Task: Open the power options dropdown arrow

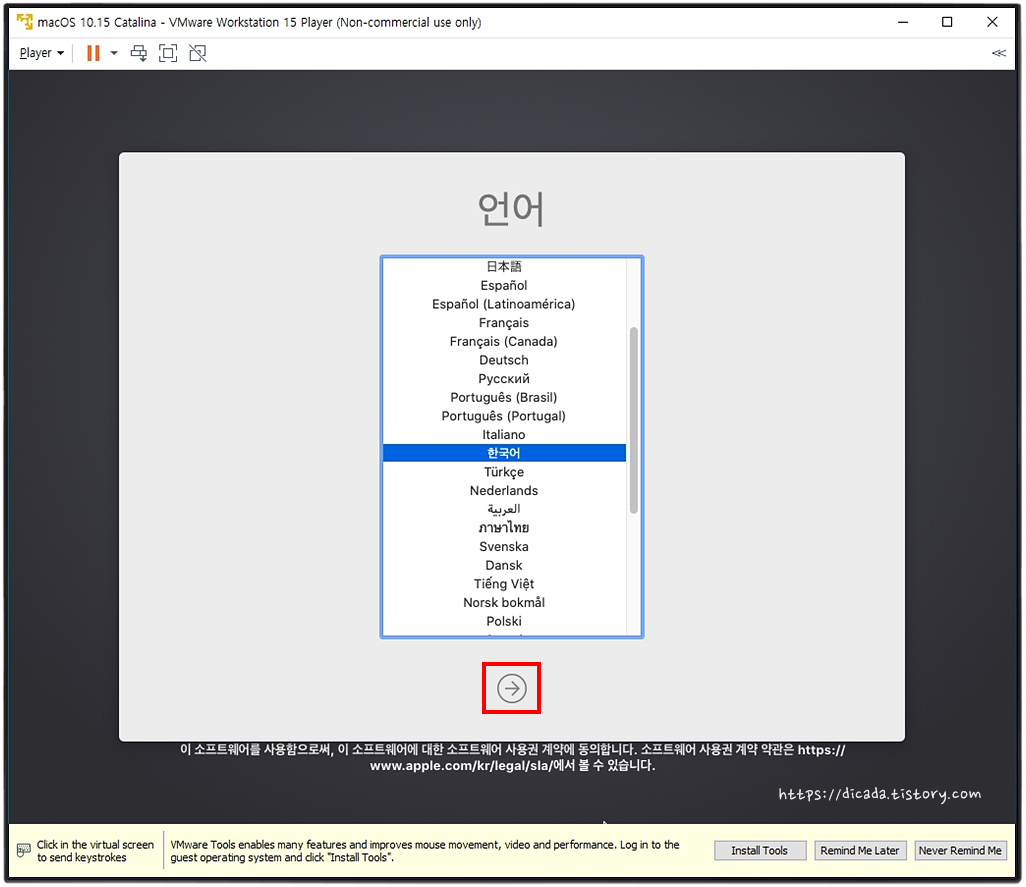Action: point(114,53)
